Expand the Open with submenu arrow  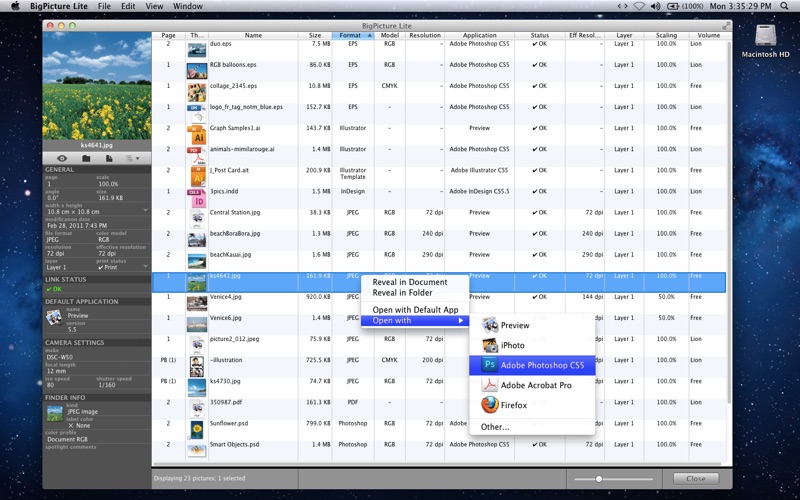[x=461, y=320]
